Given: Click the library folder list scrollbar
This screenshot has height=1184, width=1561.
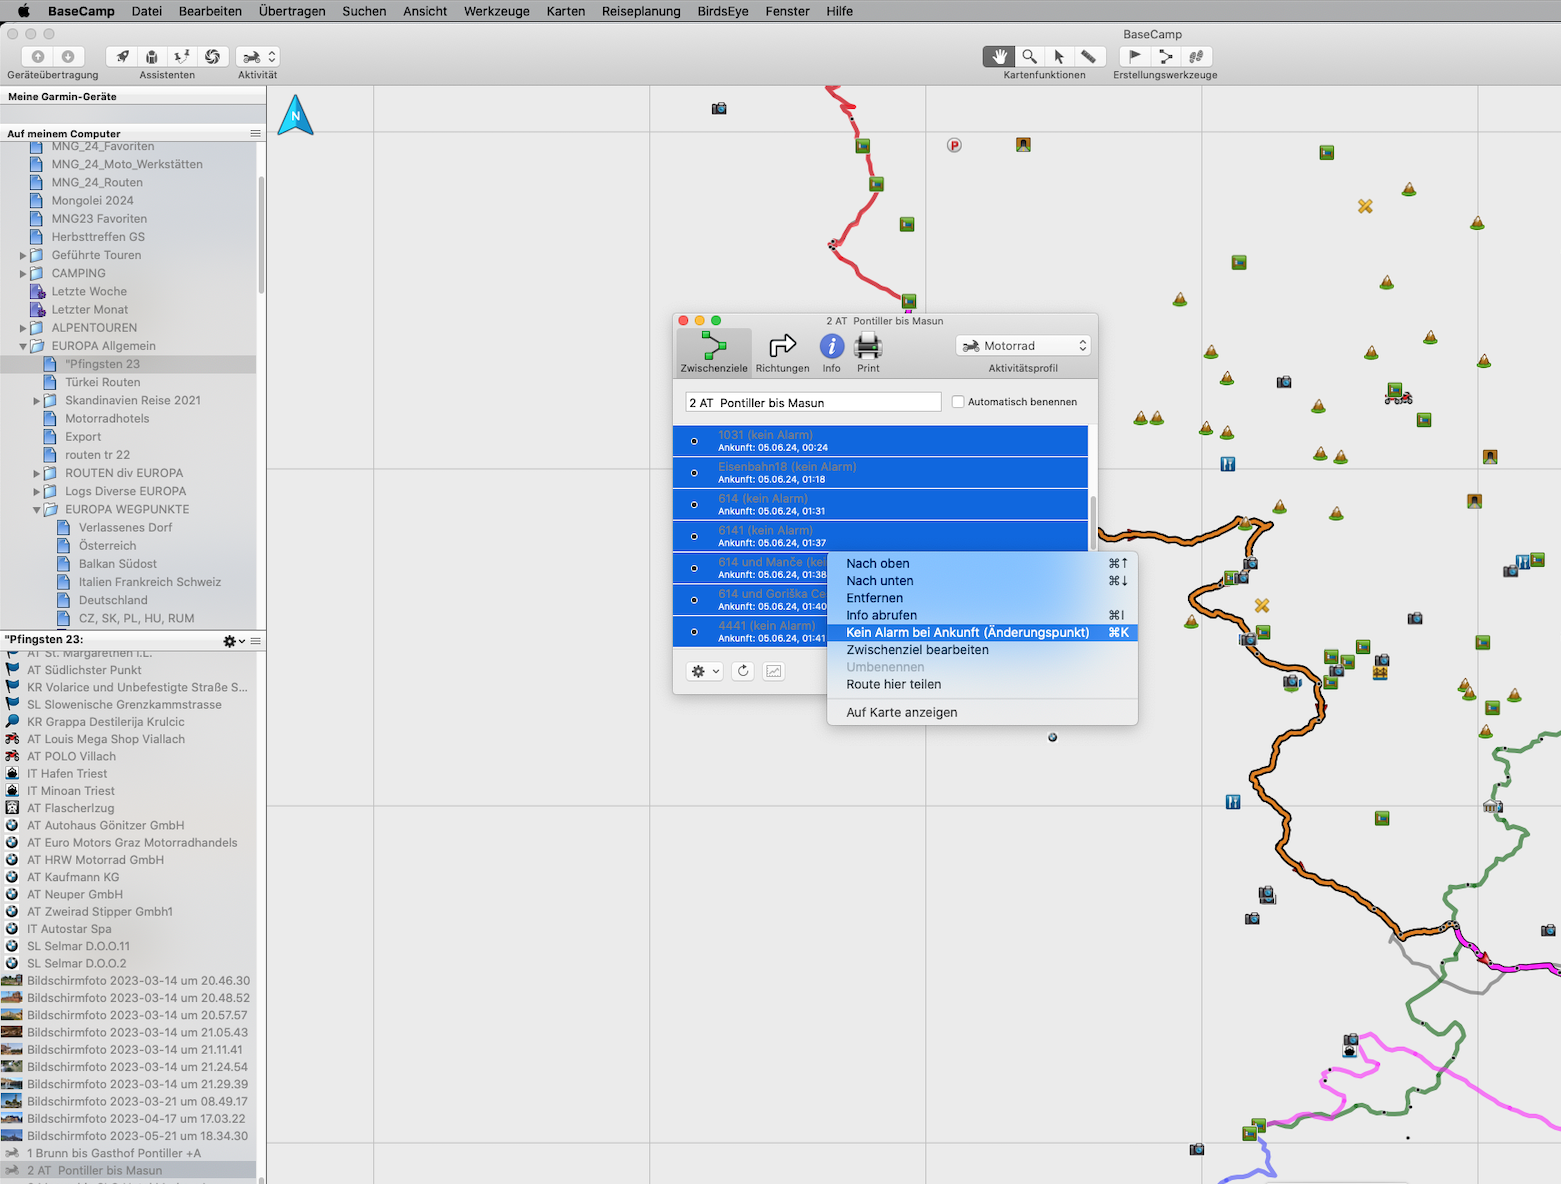Looking at the screenshot, I should 261,235.
